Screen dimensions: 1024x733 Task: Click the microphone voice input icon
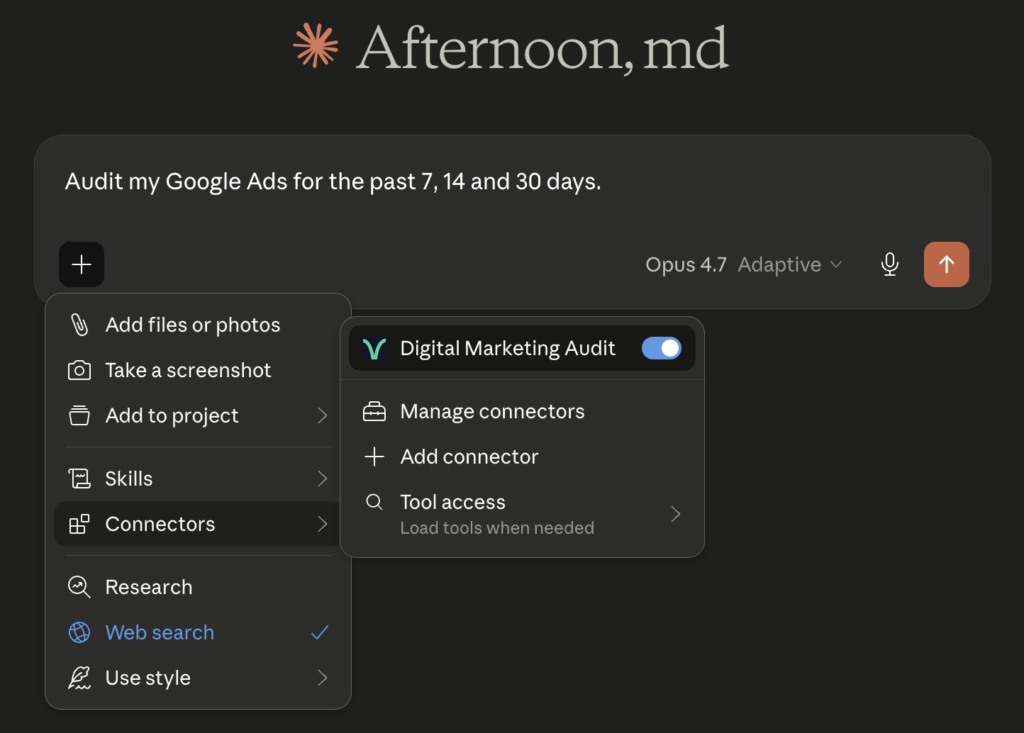click(889, 265)
